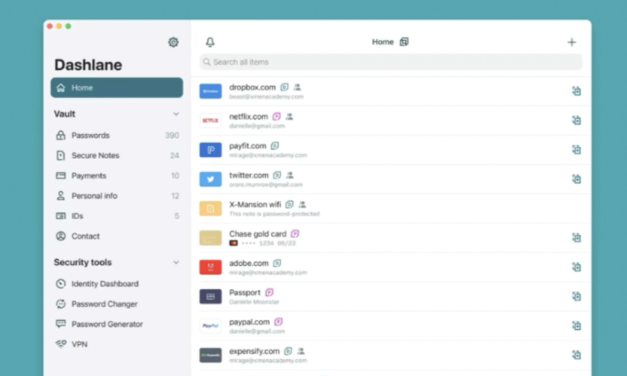The height and width of the screenshot is (376, 627).
Task: Click the PayPal logo thumbnail
Action: tap(211, 326)
